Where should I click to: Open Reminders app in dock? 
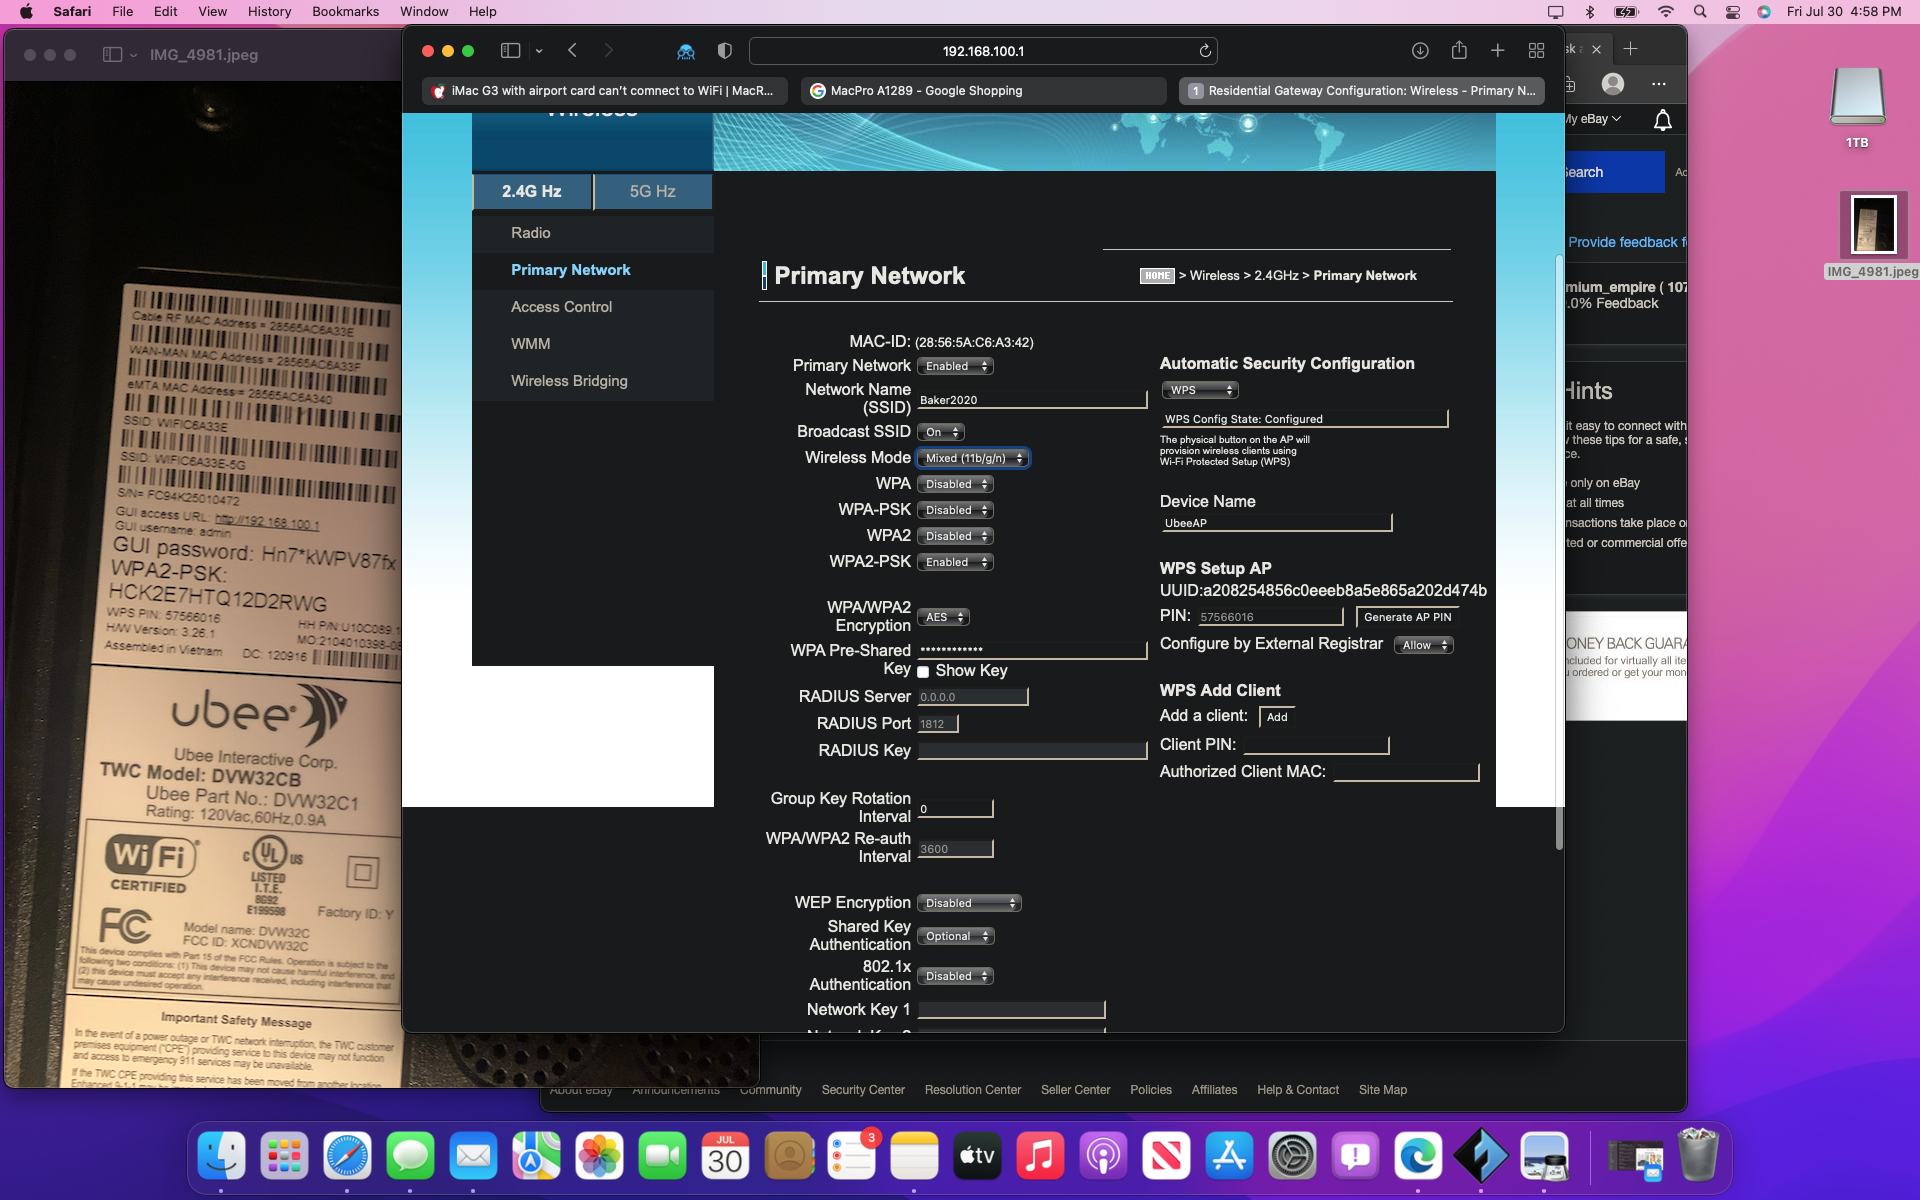(851, 1156)
